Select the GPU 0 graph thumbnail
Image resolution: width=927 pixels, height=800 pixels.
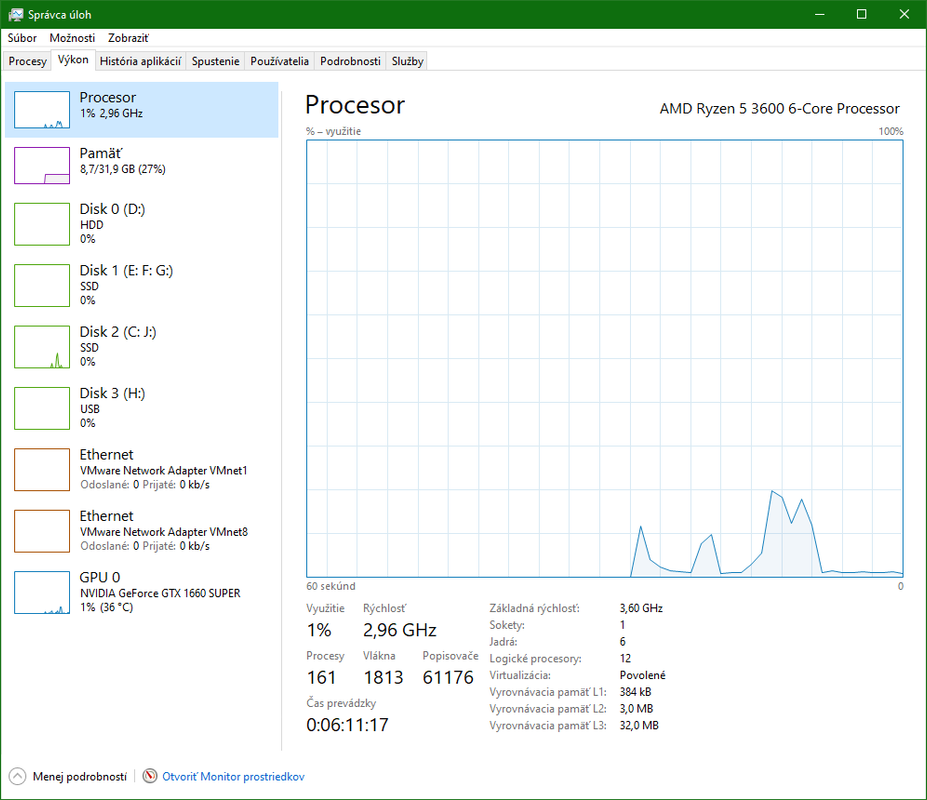pyautogui.click(x=42, y=592)
